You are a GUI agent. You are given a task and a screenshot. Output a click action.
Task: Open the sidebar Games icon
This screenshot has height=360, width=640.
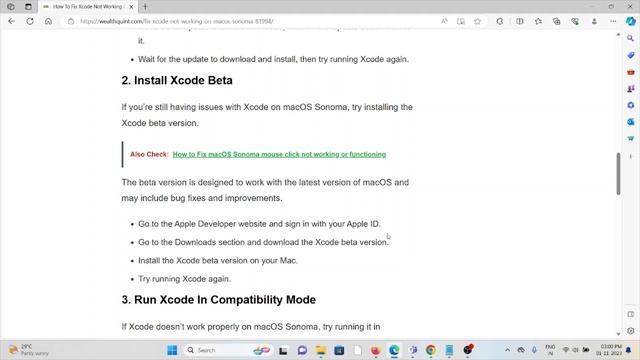(631, 89)
